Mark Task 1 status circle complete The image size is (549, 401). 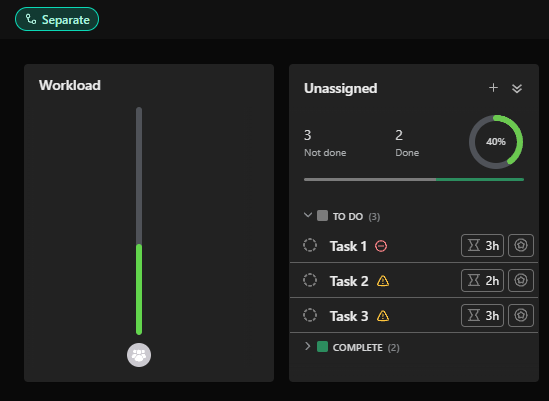(x=310, y=245)
